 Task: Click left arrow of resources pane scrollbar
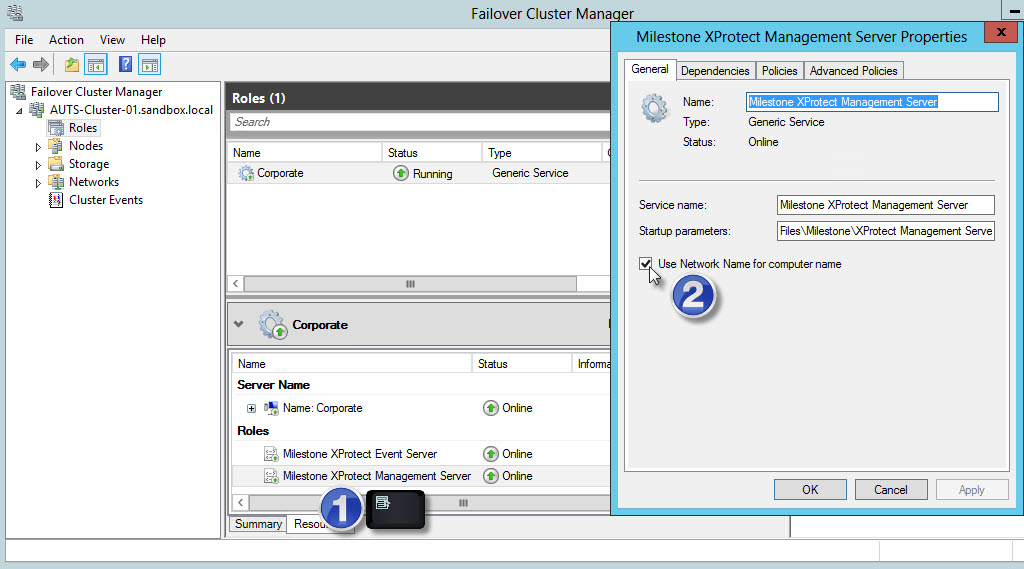(x=241, y=502)
